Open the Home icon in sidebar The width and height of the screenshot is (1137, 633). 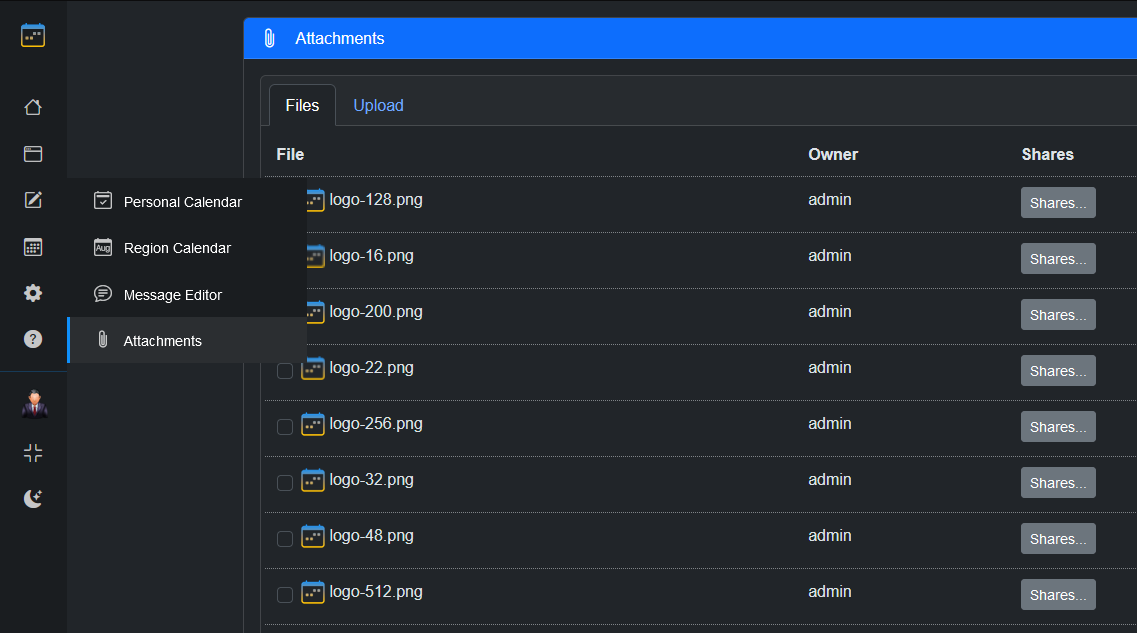[33, 107]
